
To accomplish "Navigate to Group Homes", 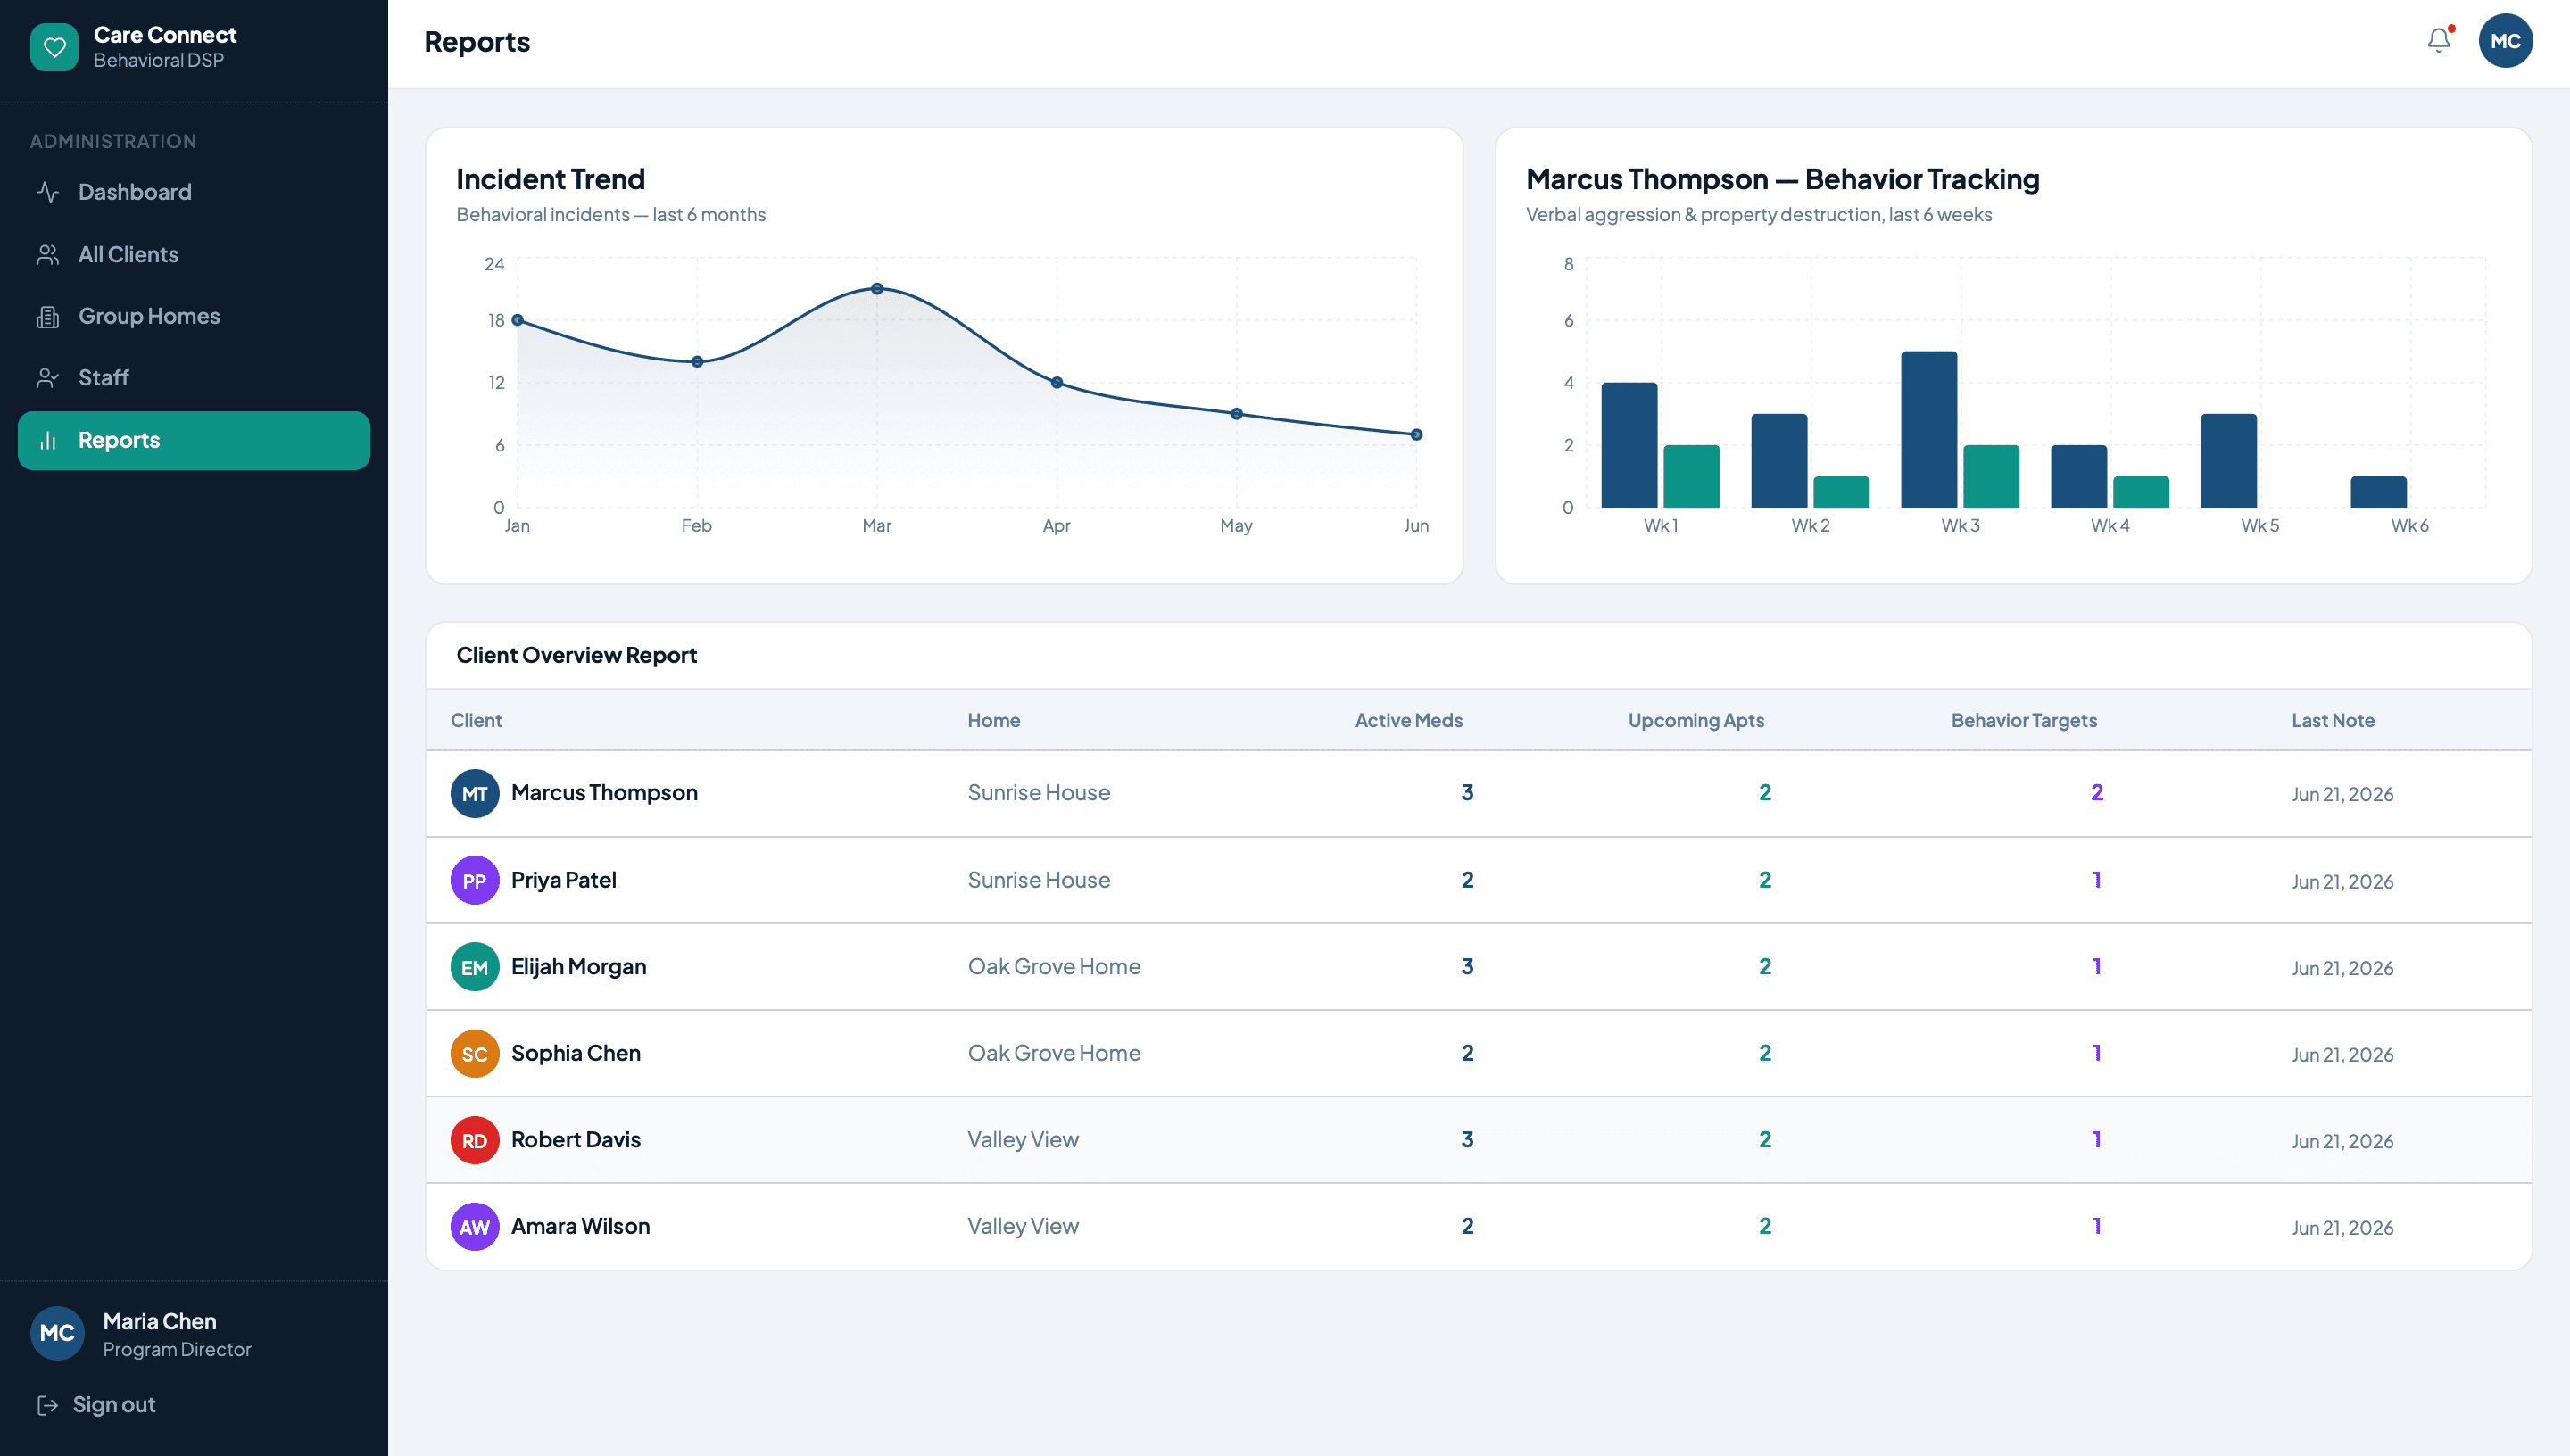I will click(x=194, y=317).
